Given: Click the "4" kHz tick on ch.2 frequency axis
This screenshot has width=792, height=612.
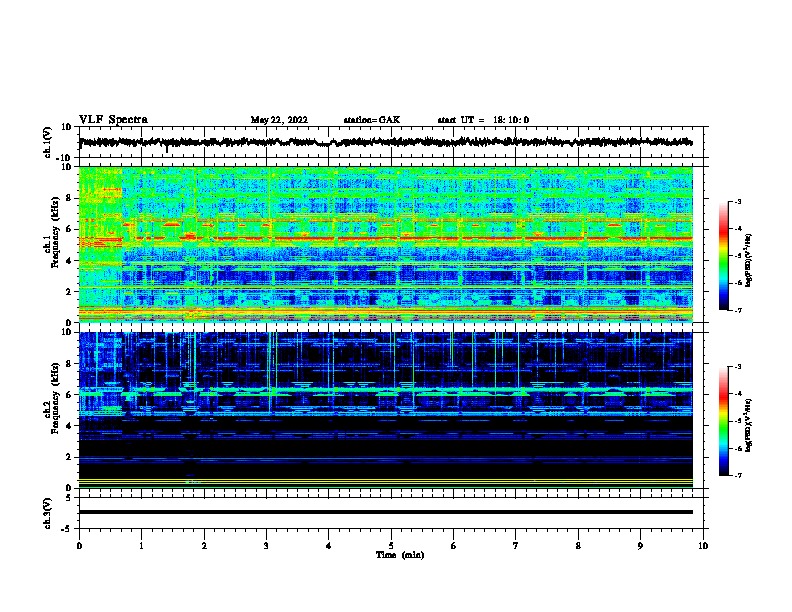Looking at the screenshot, I should pyautogui.click(x=69, y=426).
